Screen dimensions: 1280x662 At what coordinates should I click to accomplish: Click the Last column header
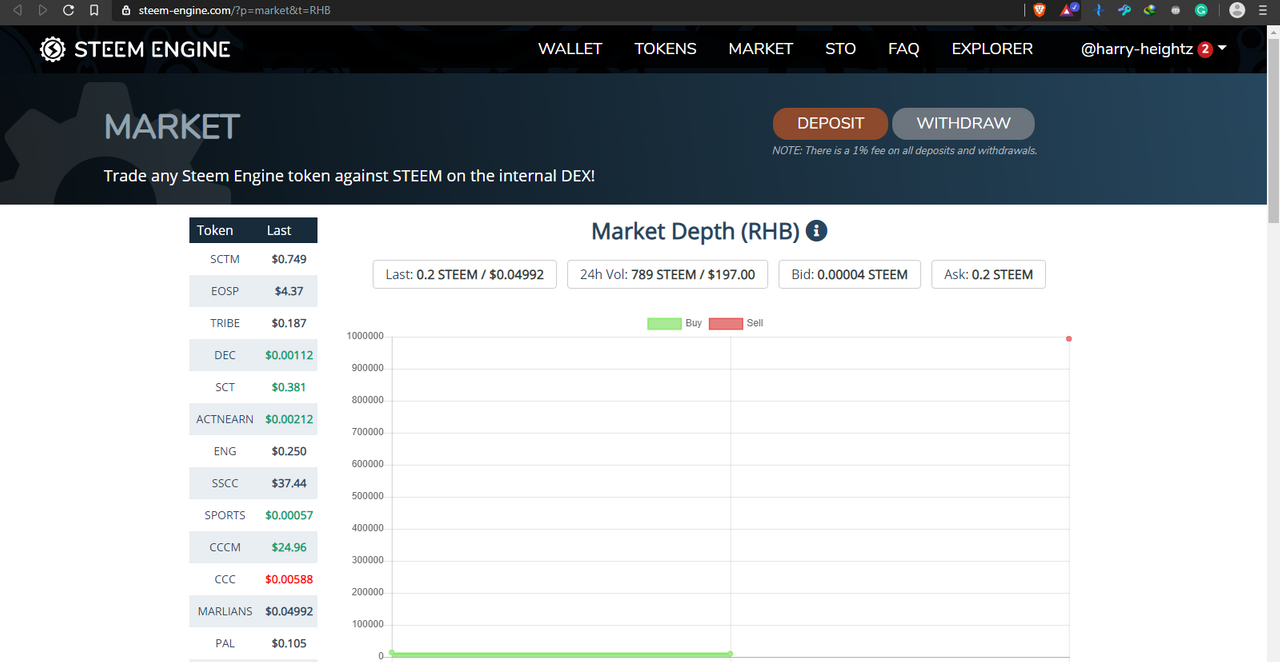tap(278, 230)
